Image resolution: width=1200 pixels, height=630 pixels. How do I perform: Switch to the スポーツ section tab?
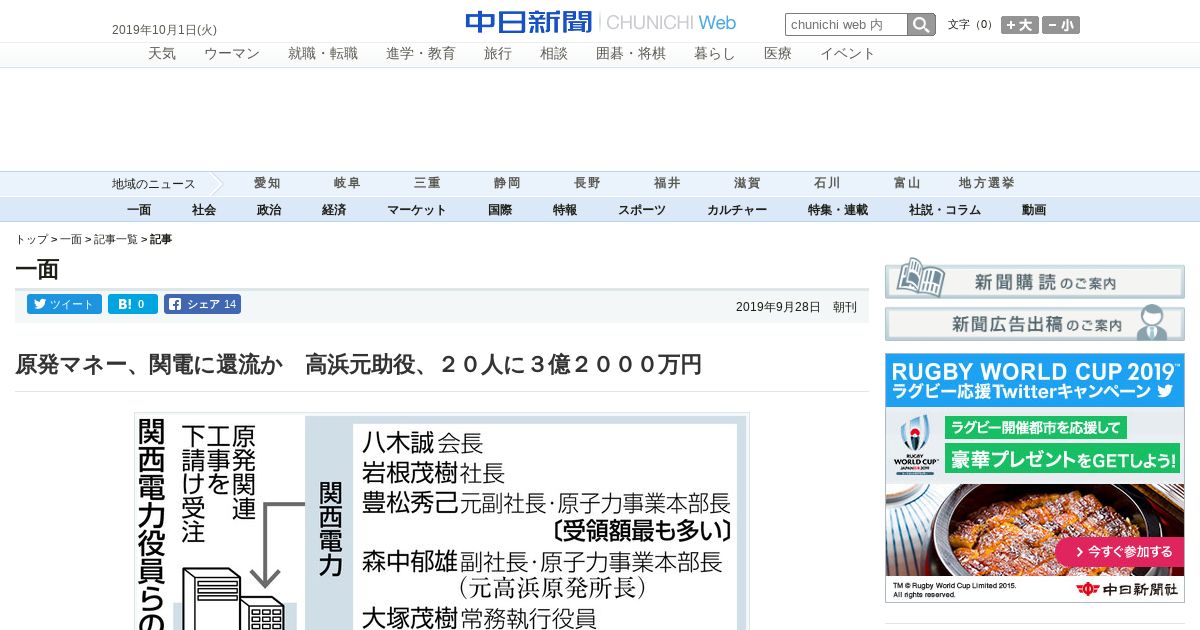tap(642, 210)
